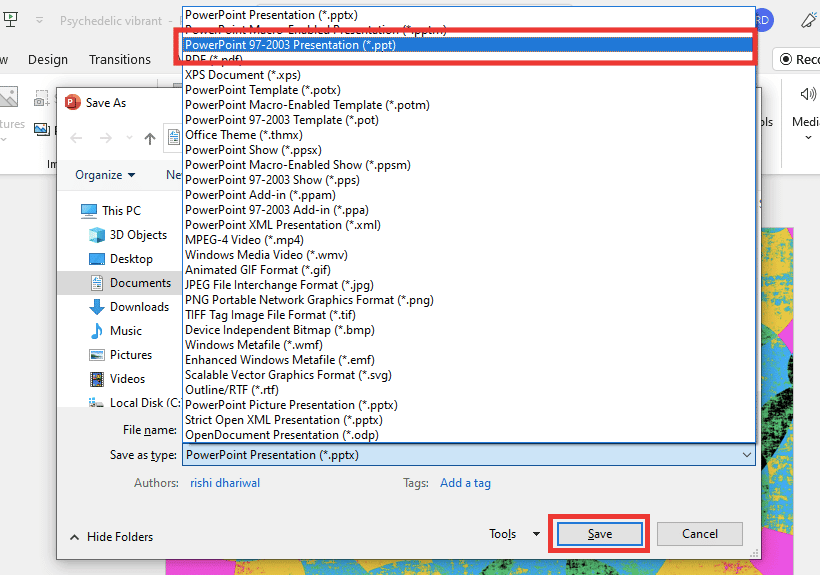Viewport: 820px width, 575px height.
Task: Open the Design ribbon tab
Action: 48,60
